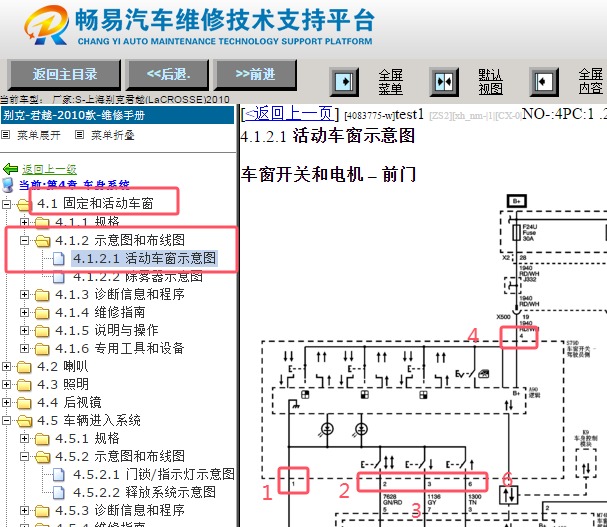
Task: Expand the 4.1.5 说明与操作 node
Action: point(24,330)
